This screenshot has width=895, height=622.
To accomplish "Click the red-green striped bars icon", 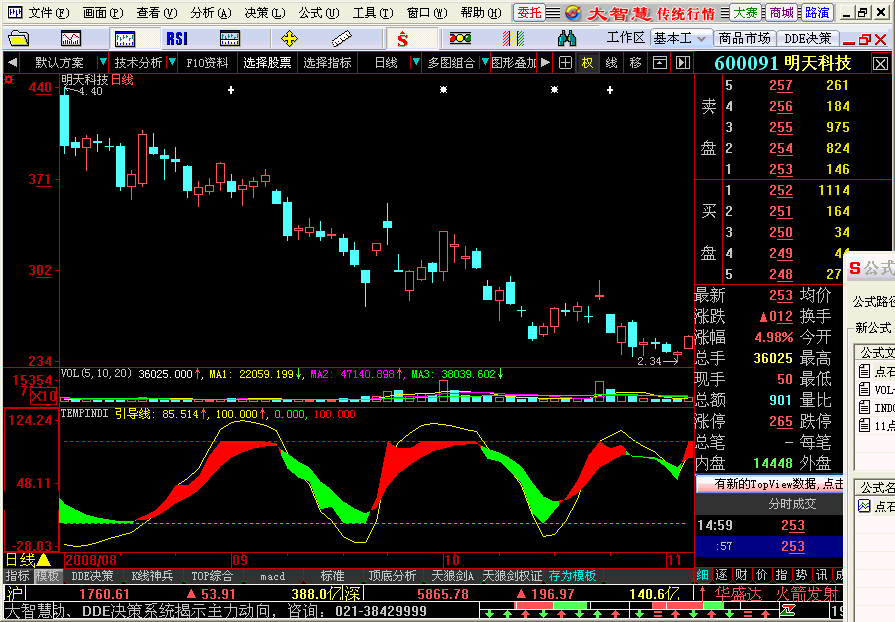I will pyautogui.click(x=513, y=39).
